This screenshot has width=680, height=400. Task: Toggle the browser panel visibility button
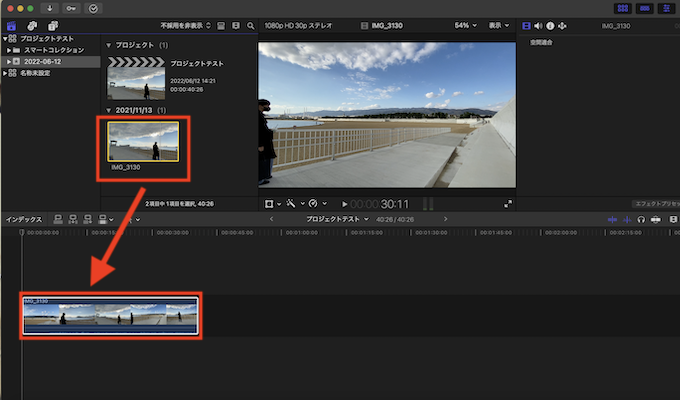pos(624,8)
